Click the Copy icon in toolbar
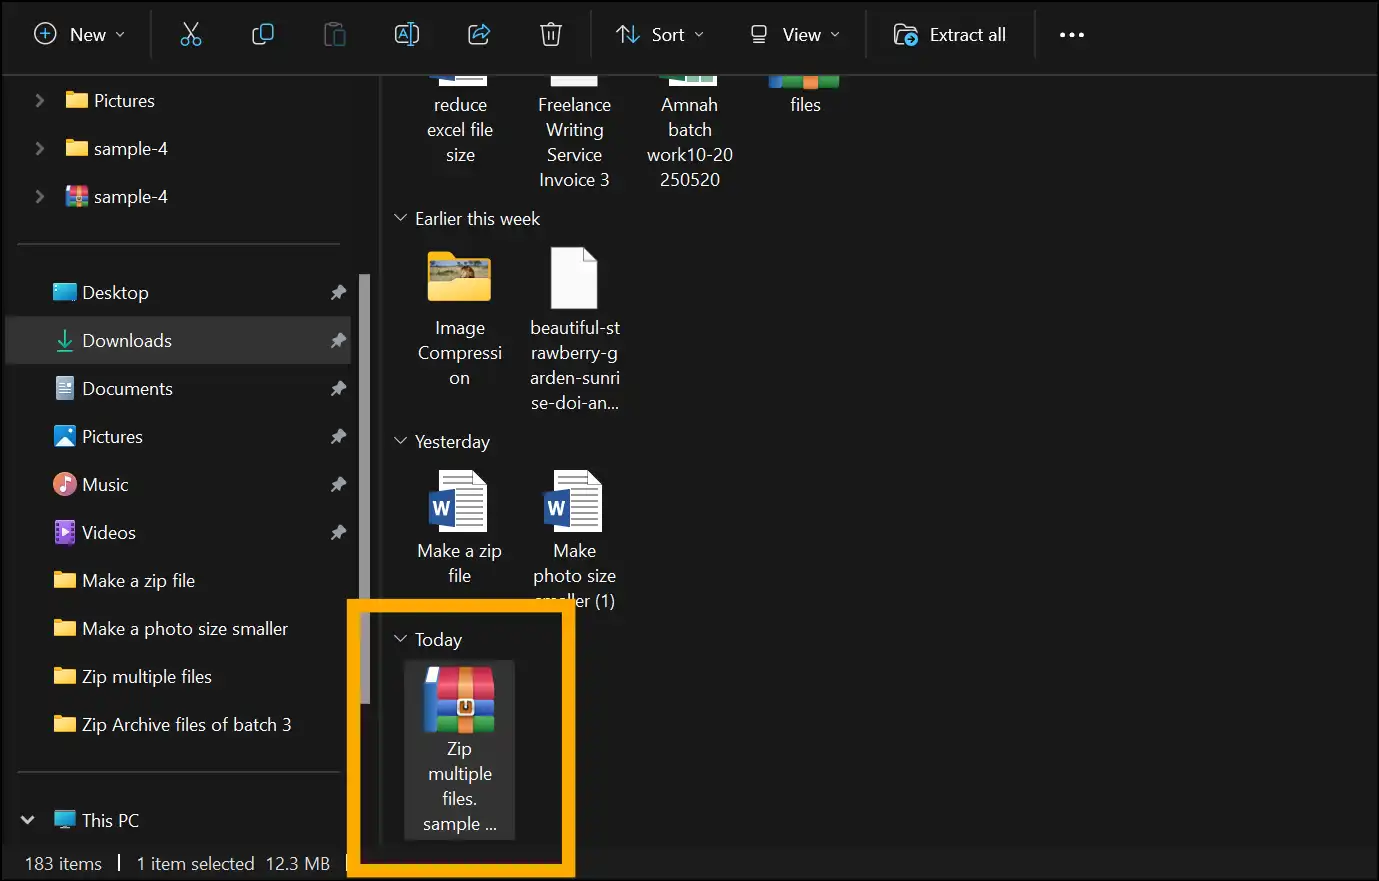The image size is (1379, 881). click(262, 35)
